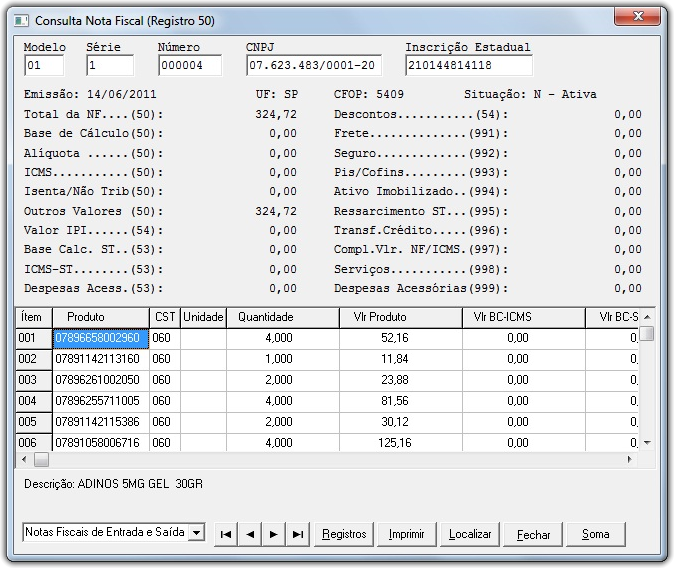The image size is (674, 568).
Task: Click the Inscrição Estadual field
Action: click(469, 65)
